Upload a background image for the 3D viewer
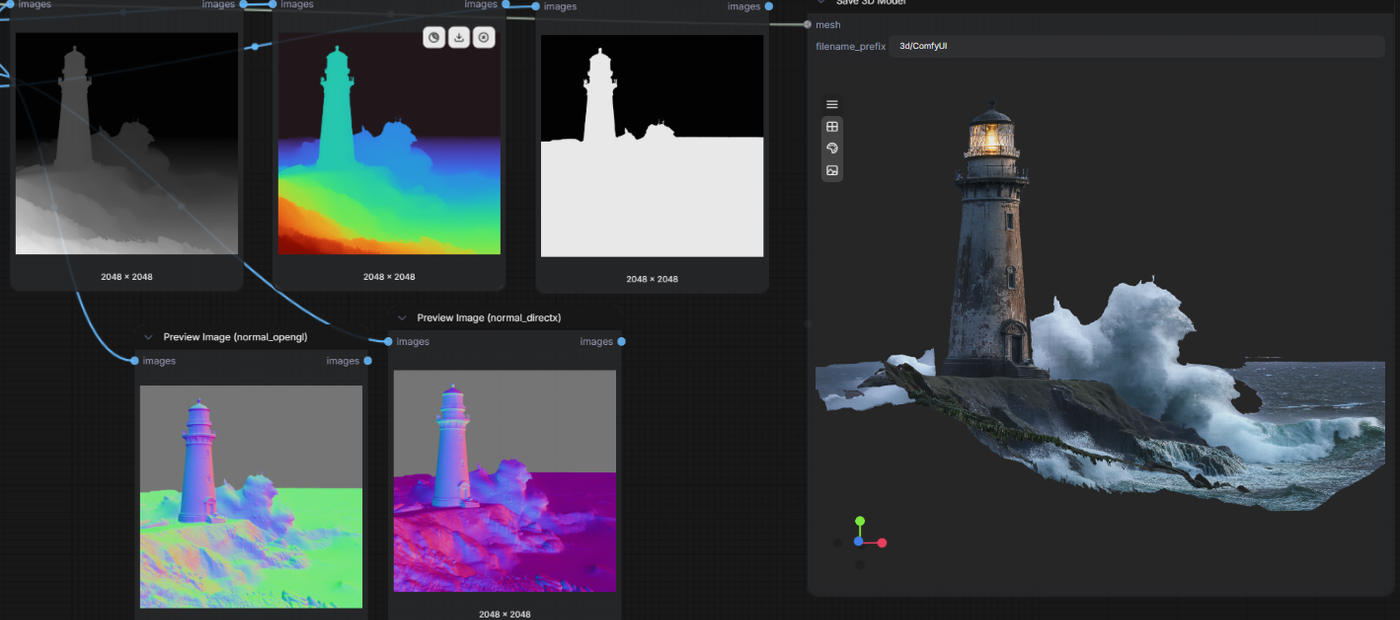 coord(832,171)
